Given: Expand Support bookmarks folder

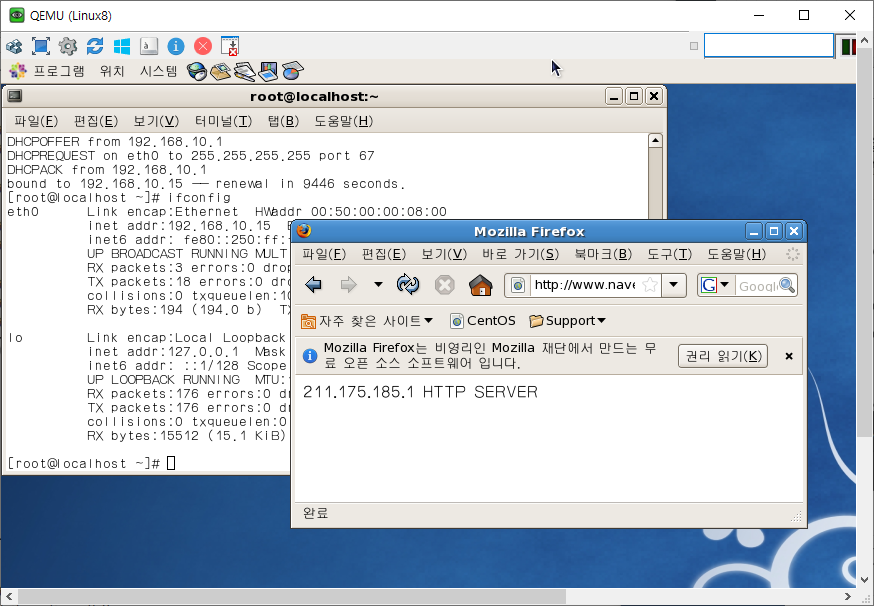Looking at the screenshot, I should 567,321.
